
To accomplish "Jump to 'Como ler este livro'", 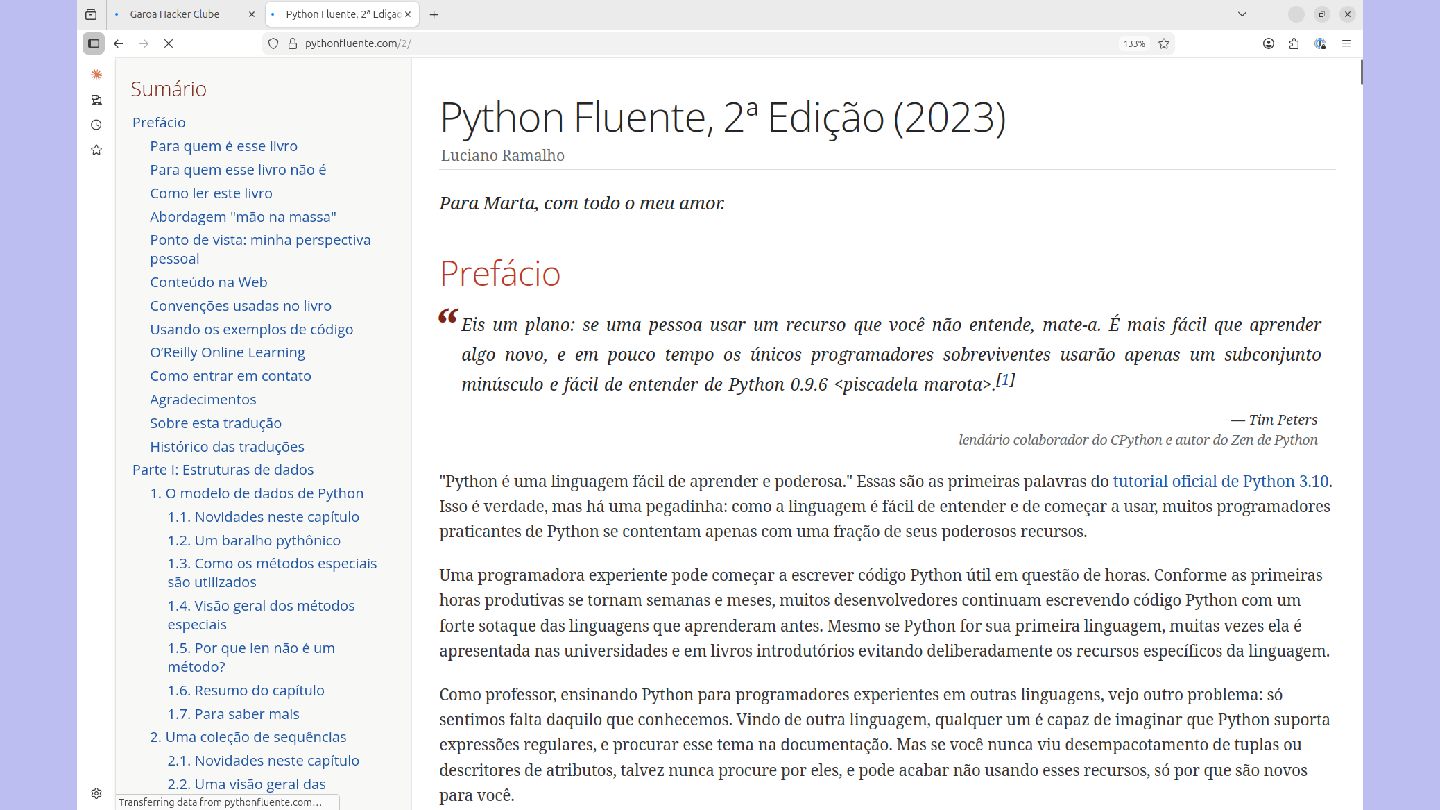I will [211, 193].
